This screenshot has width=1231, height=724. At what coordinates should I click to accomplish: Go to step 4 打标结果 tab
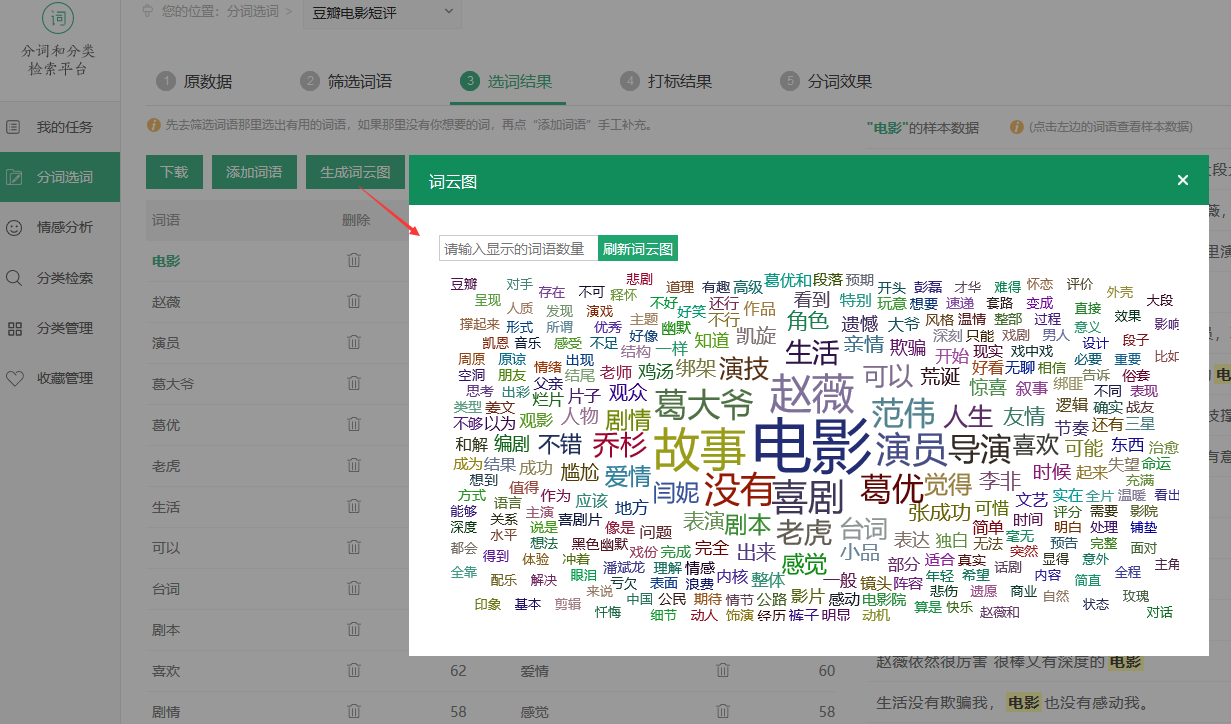[666, 82]
